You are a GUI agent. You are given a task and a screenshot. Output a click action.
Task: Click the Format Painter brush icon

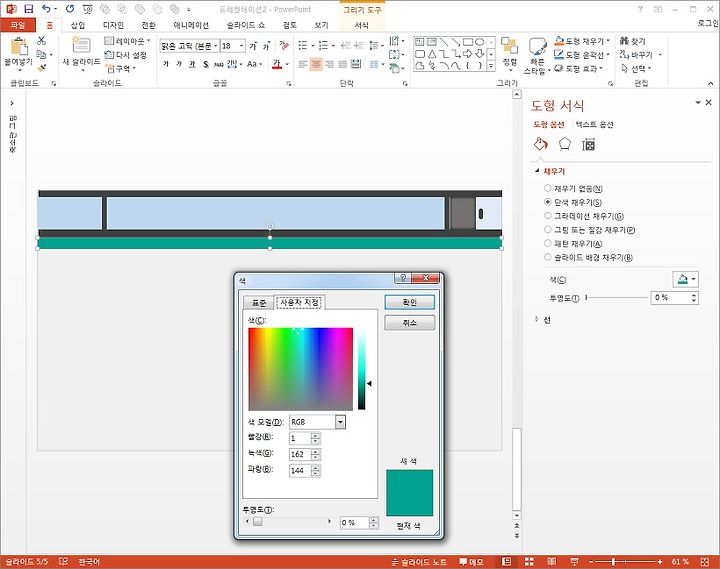pyautogui.click(x=41, y=68)
